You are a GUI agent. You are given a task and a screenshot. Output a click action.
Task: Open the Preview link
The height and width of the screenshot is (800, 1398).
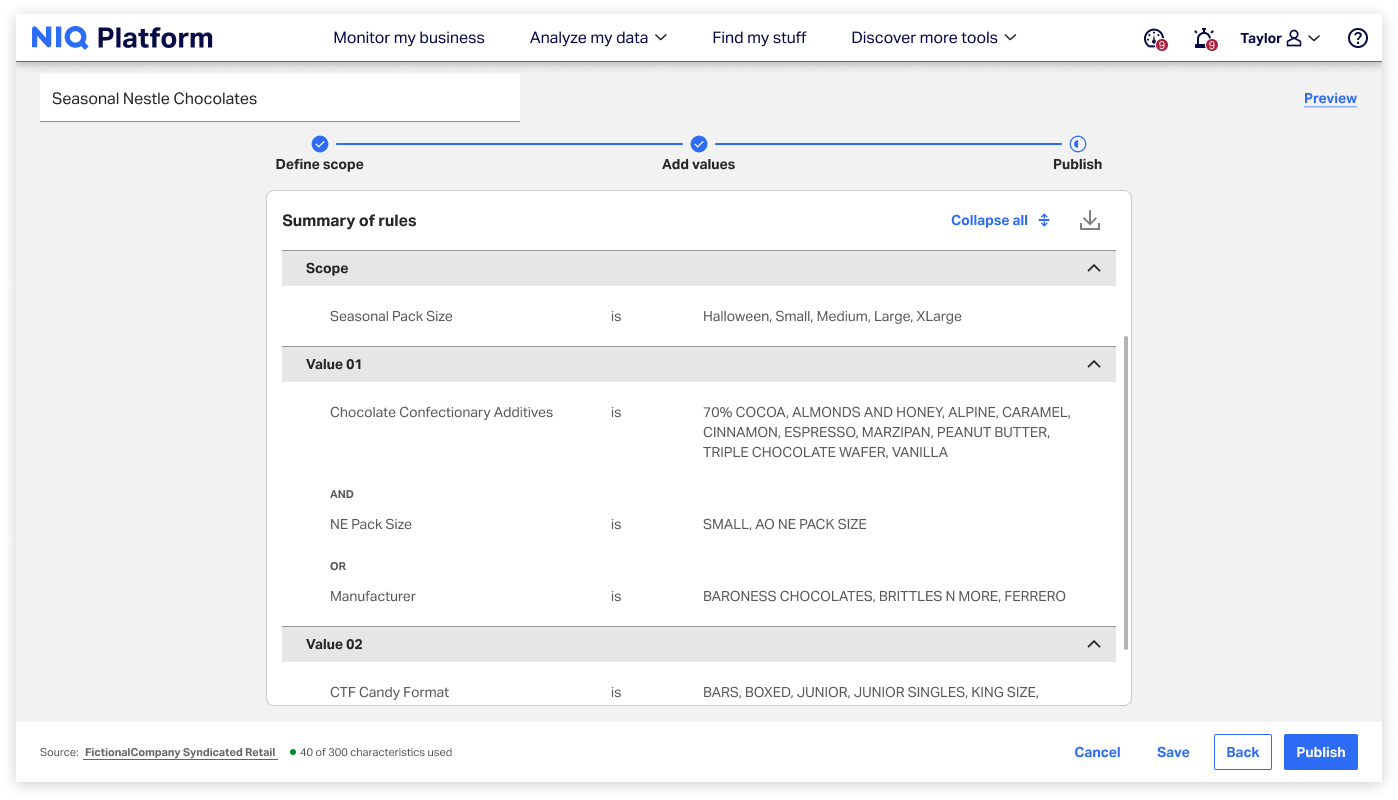pos(1330,98)
